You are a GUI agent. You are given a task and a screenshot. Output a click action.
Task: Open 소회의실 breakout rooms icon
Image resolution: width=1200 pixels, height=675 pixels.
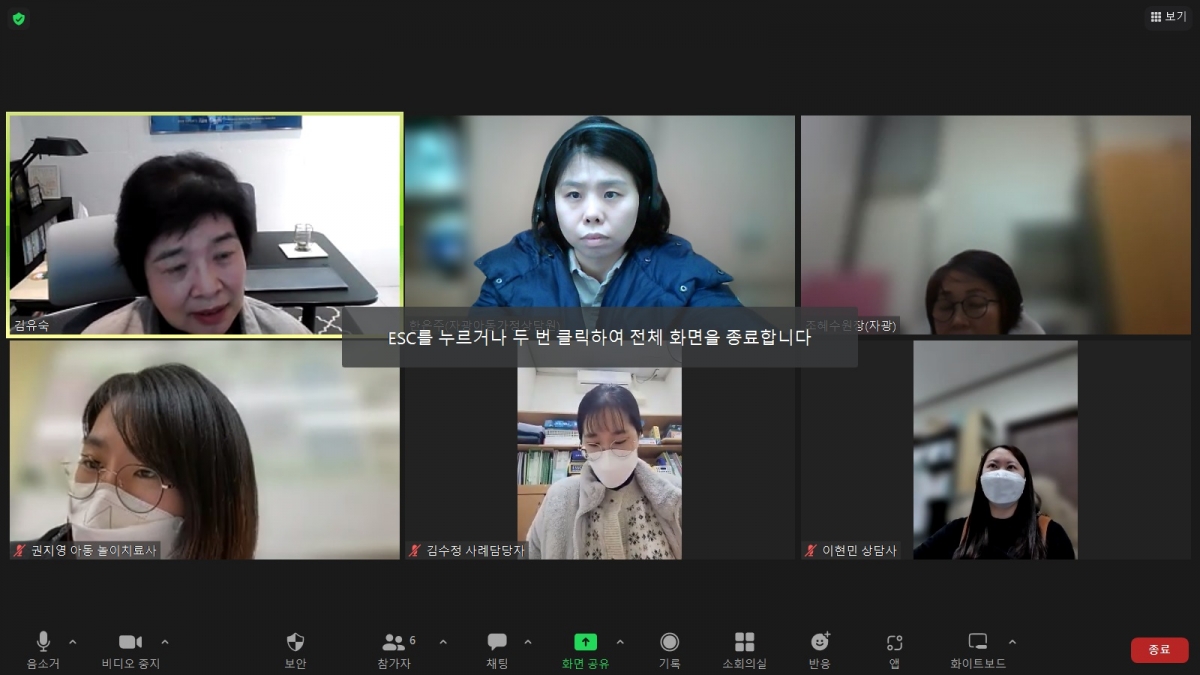[744, 642]
